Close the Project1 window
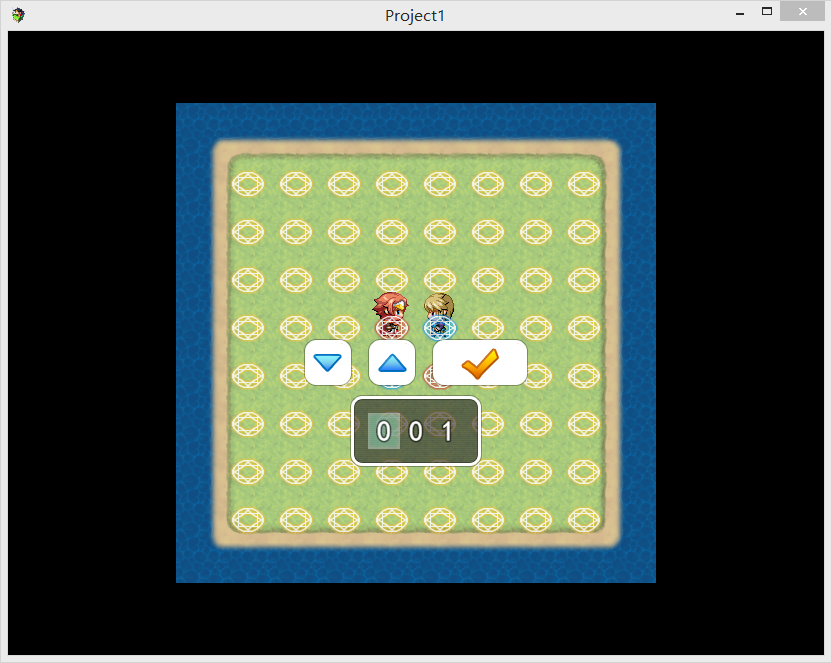 tap(802, 12)
